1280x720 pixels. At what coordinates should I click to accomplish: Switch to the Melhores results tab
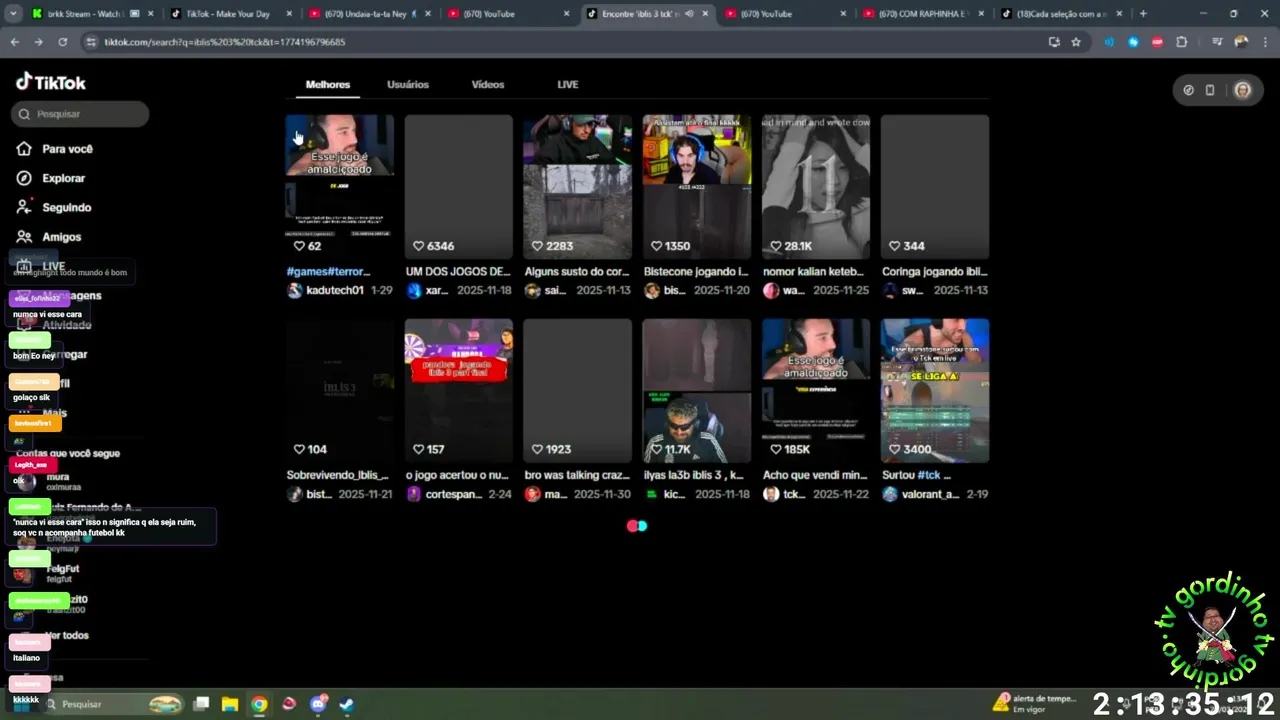[328, 84]
